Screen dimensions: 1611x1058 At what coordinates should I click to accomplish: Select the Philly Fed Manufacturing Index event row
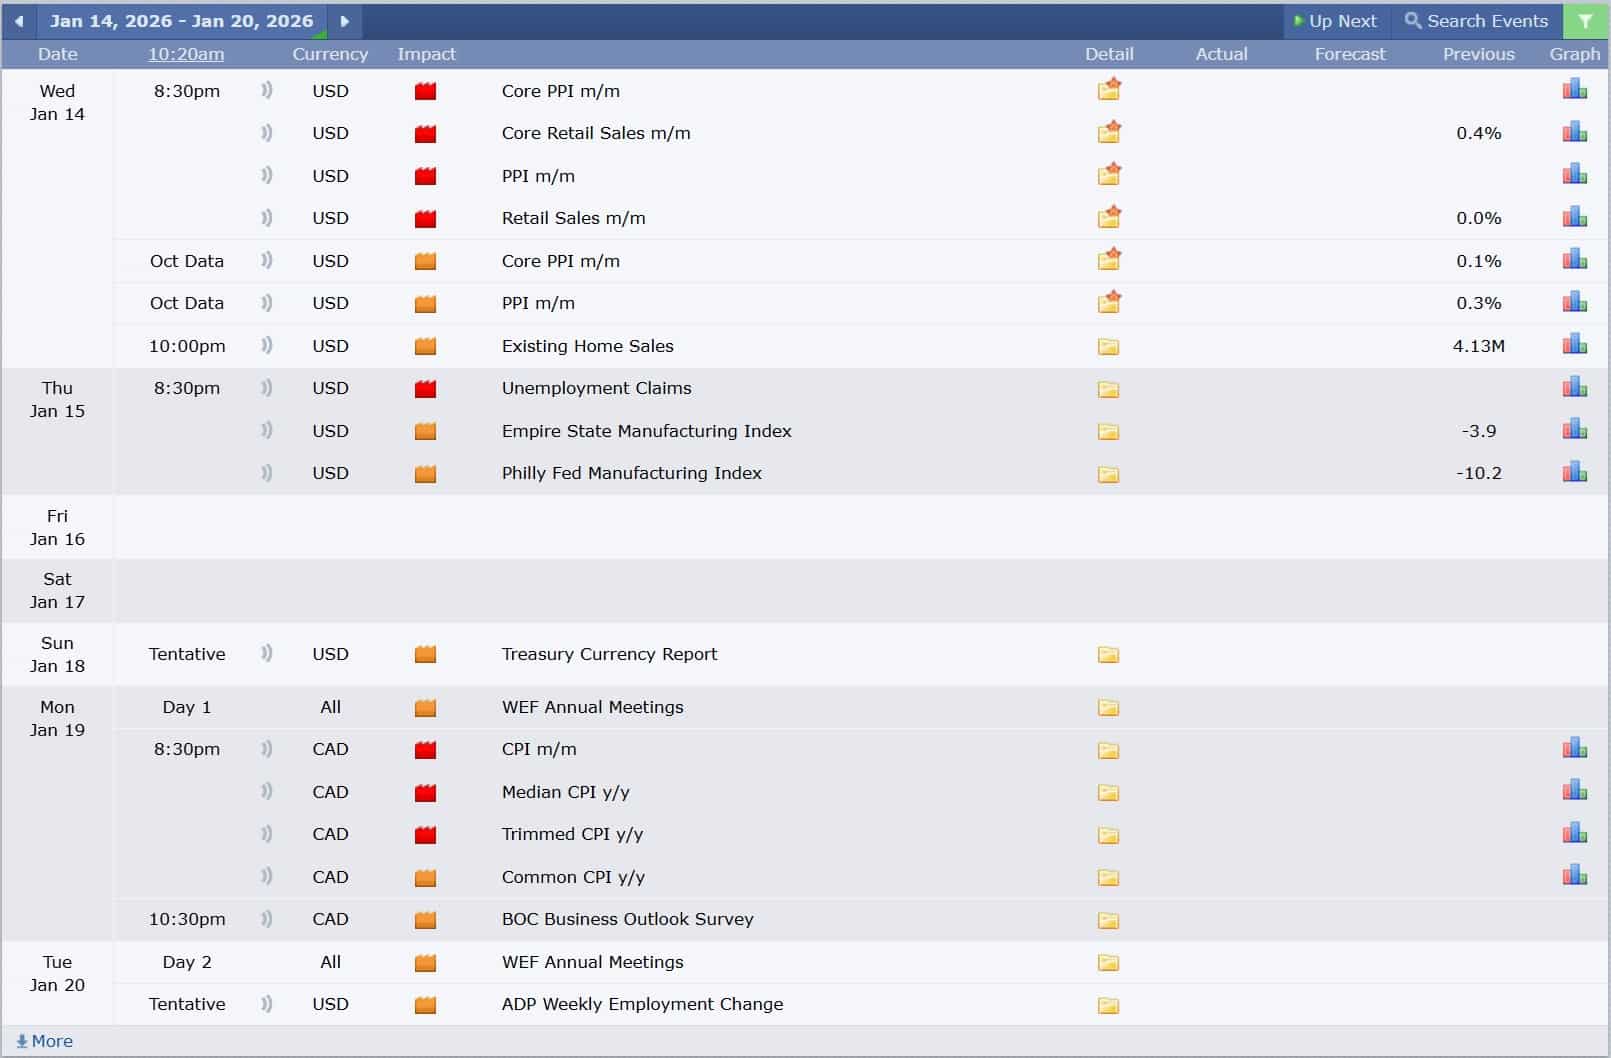pyautogui.click(x=632, y=473)
